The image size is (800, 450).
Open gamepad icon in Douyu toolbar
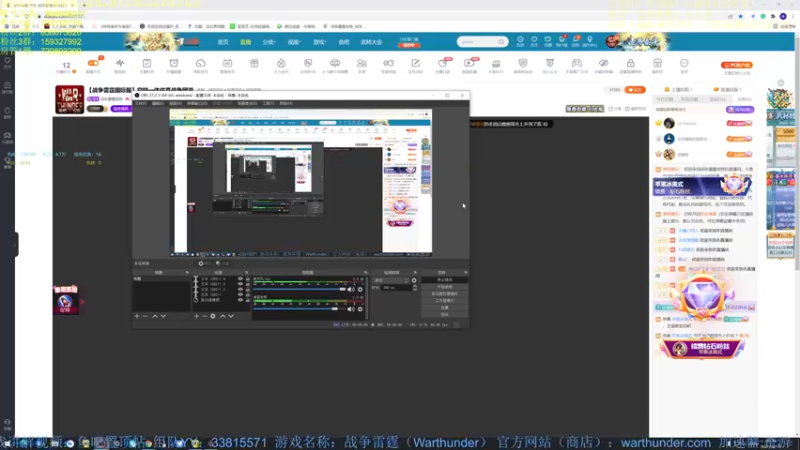(577, 64)
